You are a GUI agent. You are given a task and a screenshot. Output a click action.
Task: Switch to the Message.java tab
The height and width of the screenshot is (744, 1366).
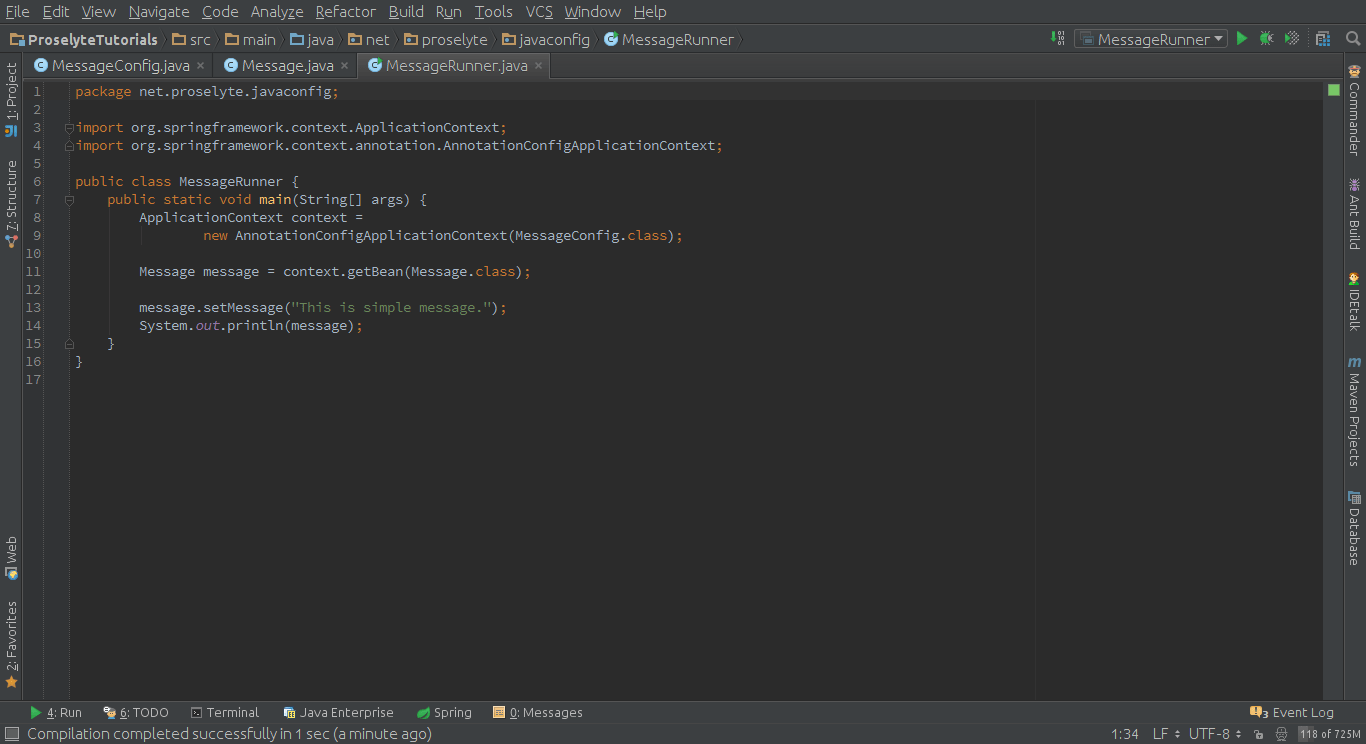pyautogui.click(x=283, y=64)
